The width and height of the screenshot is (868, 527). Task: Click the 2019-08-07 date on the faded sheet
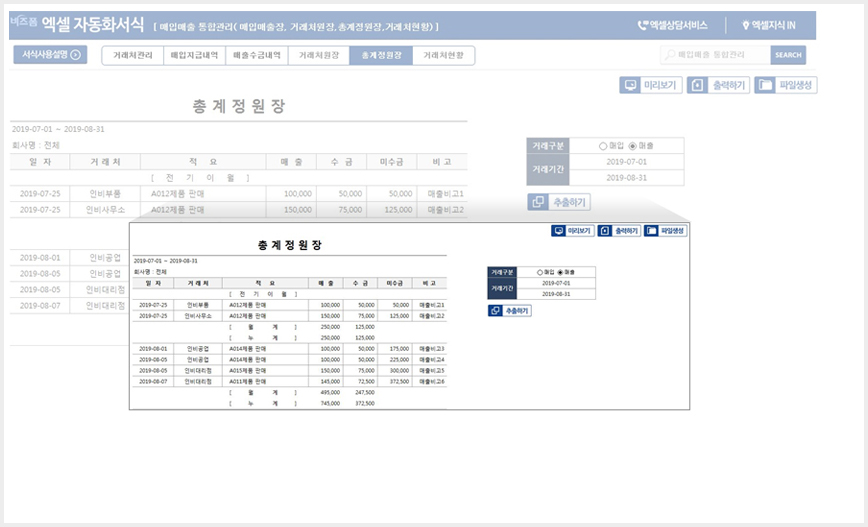pyautogui.click(x=40, y=306)
